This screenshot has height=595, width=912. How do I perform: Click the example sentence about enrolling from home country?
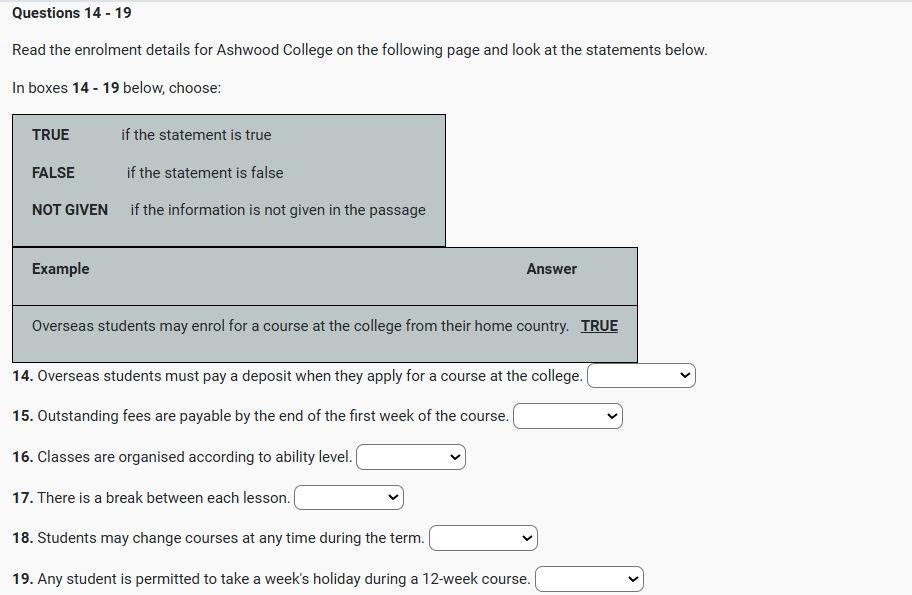(300, 326)
